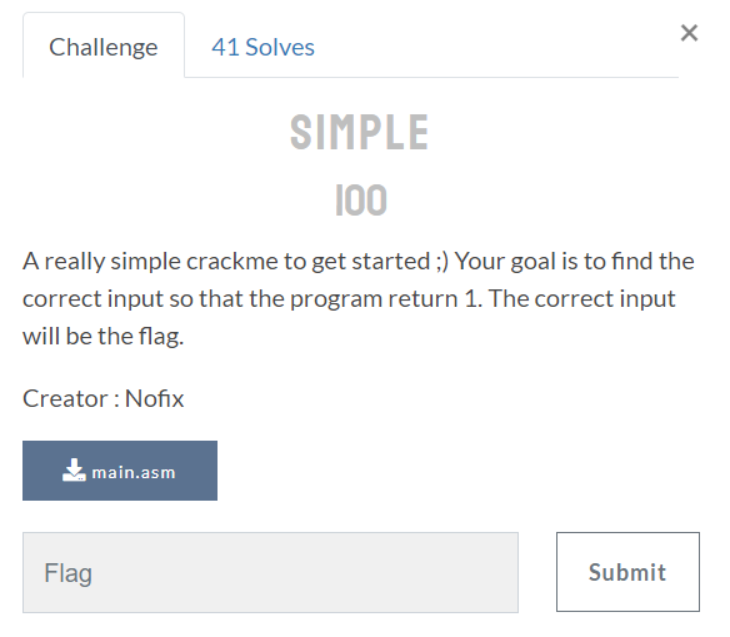The height and width of the screenshot is (637, 730).
Task: Submit the flag answer
Action: [x=628, y=572]
